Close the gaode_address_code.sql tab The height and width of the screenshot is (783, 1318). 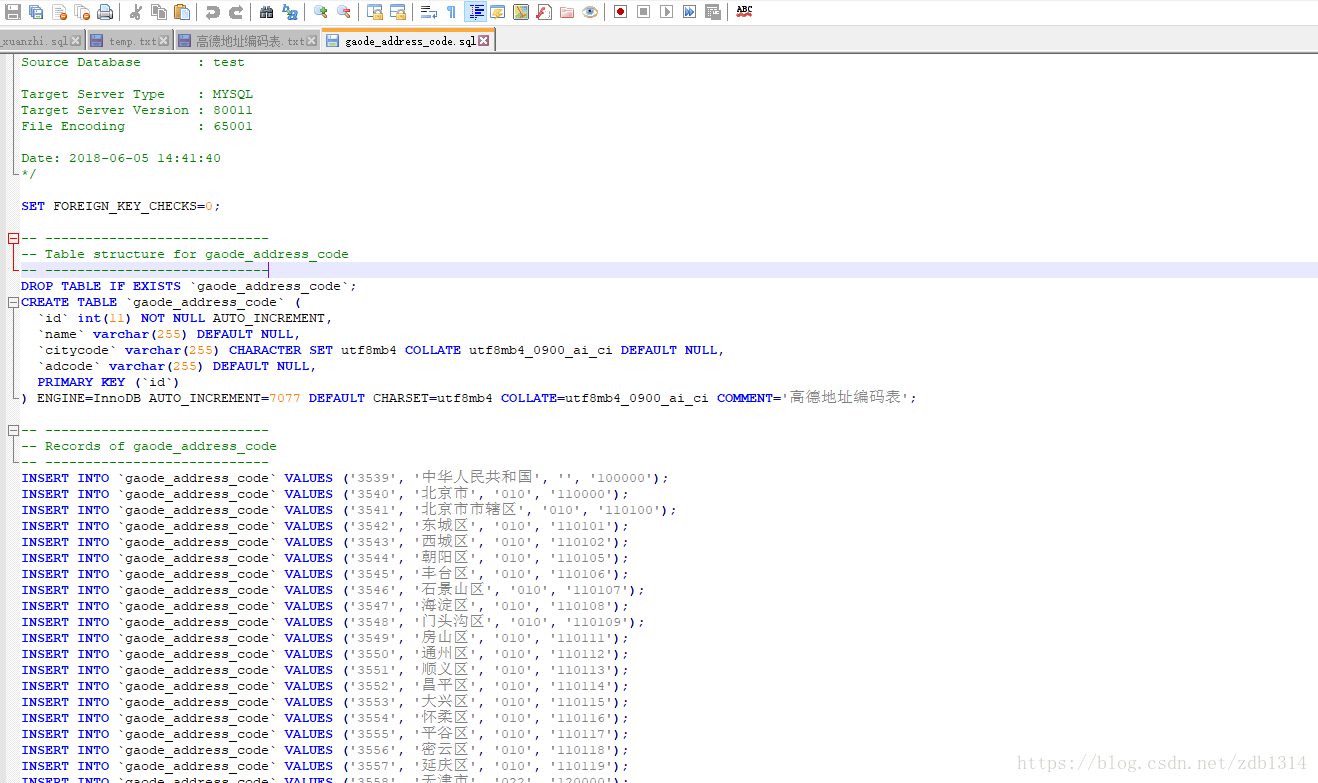pyautogui.click(x=484, y=41)
